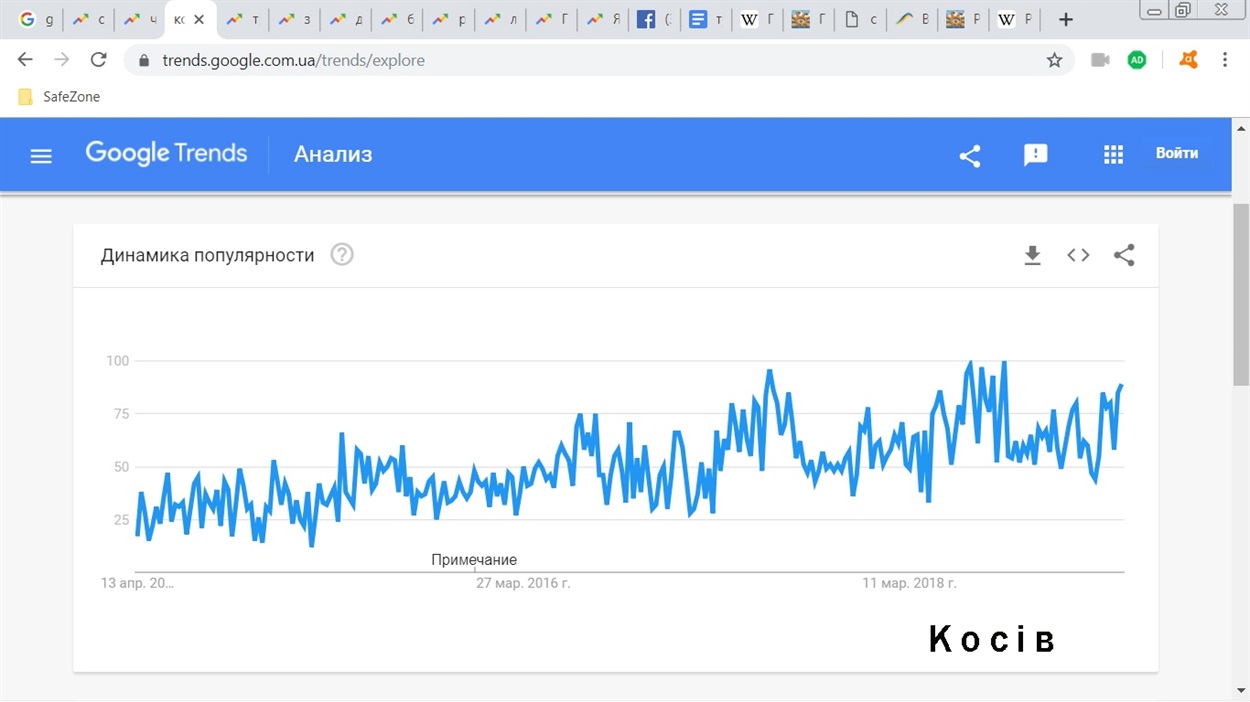
Task: Download the interest over time chart as CSV
Action: [1033, 256]
